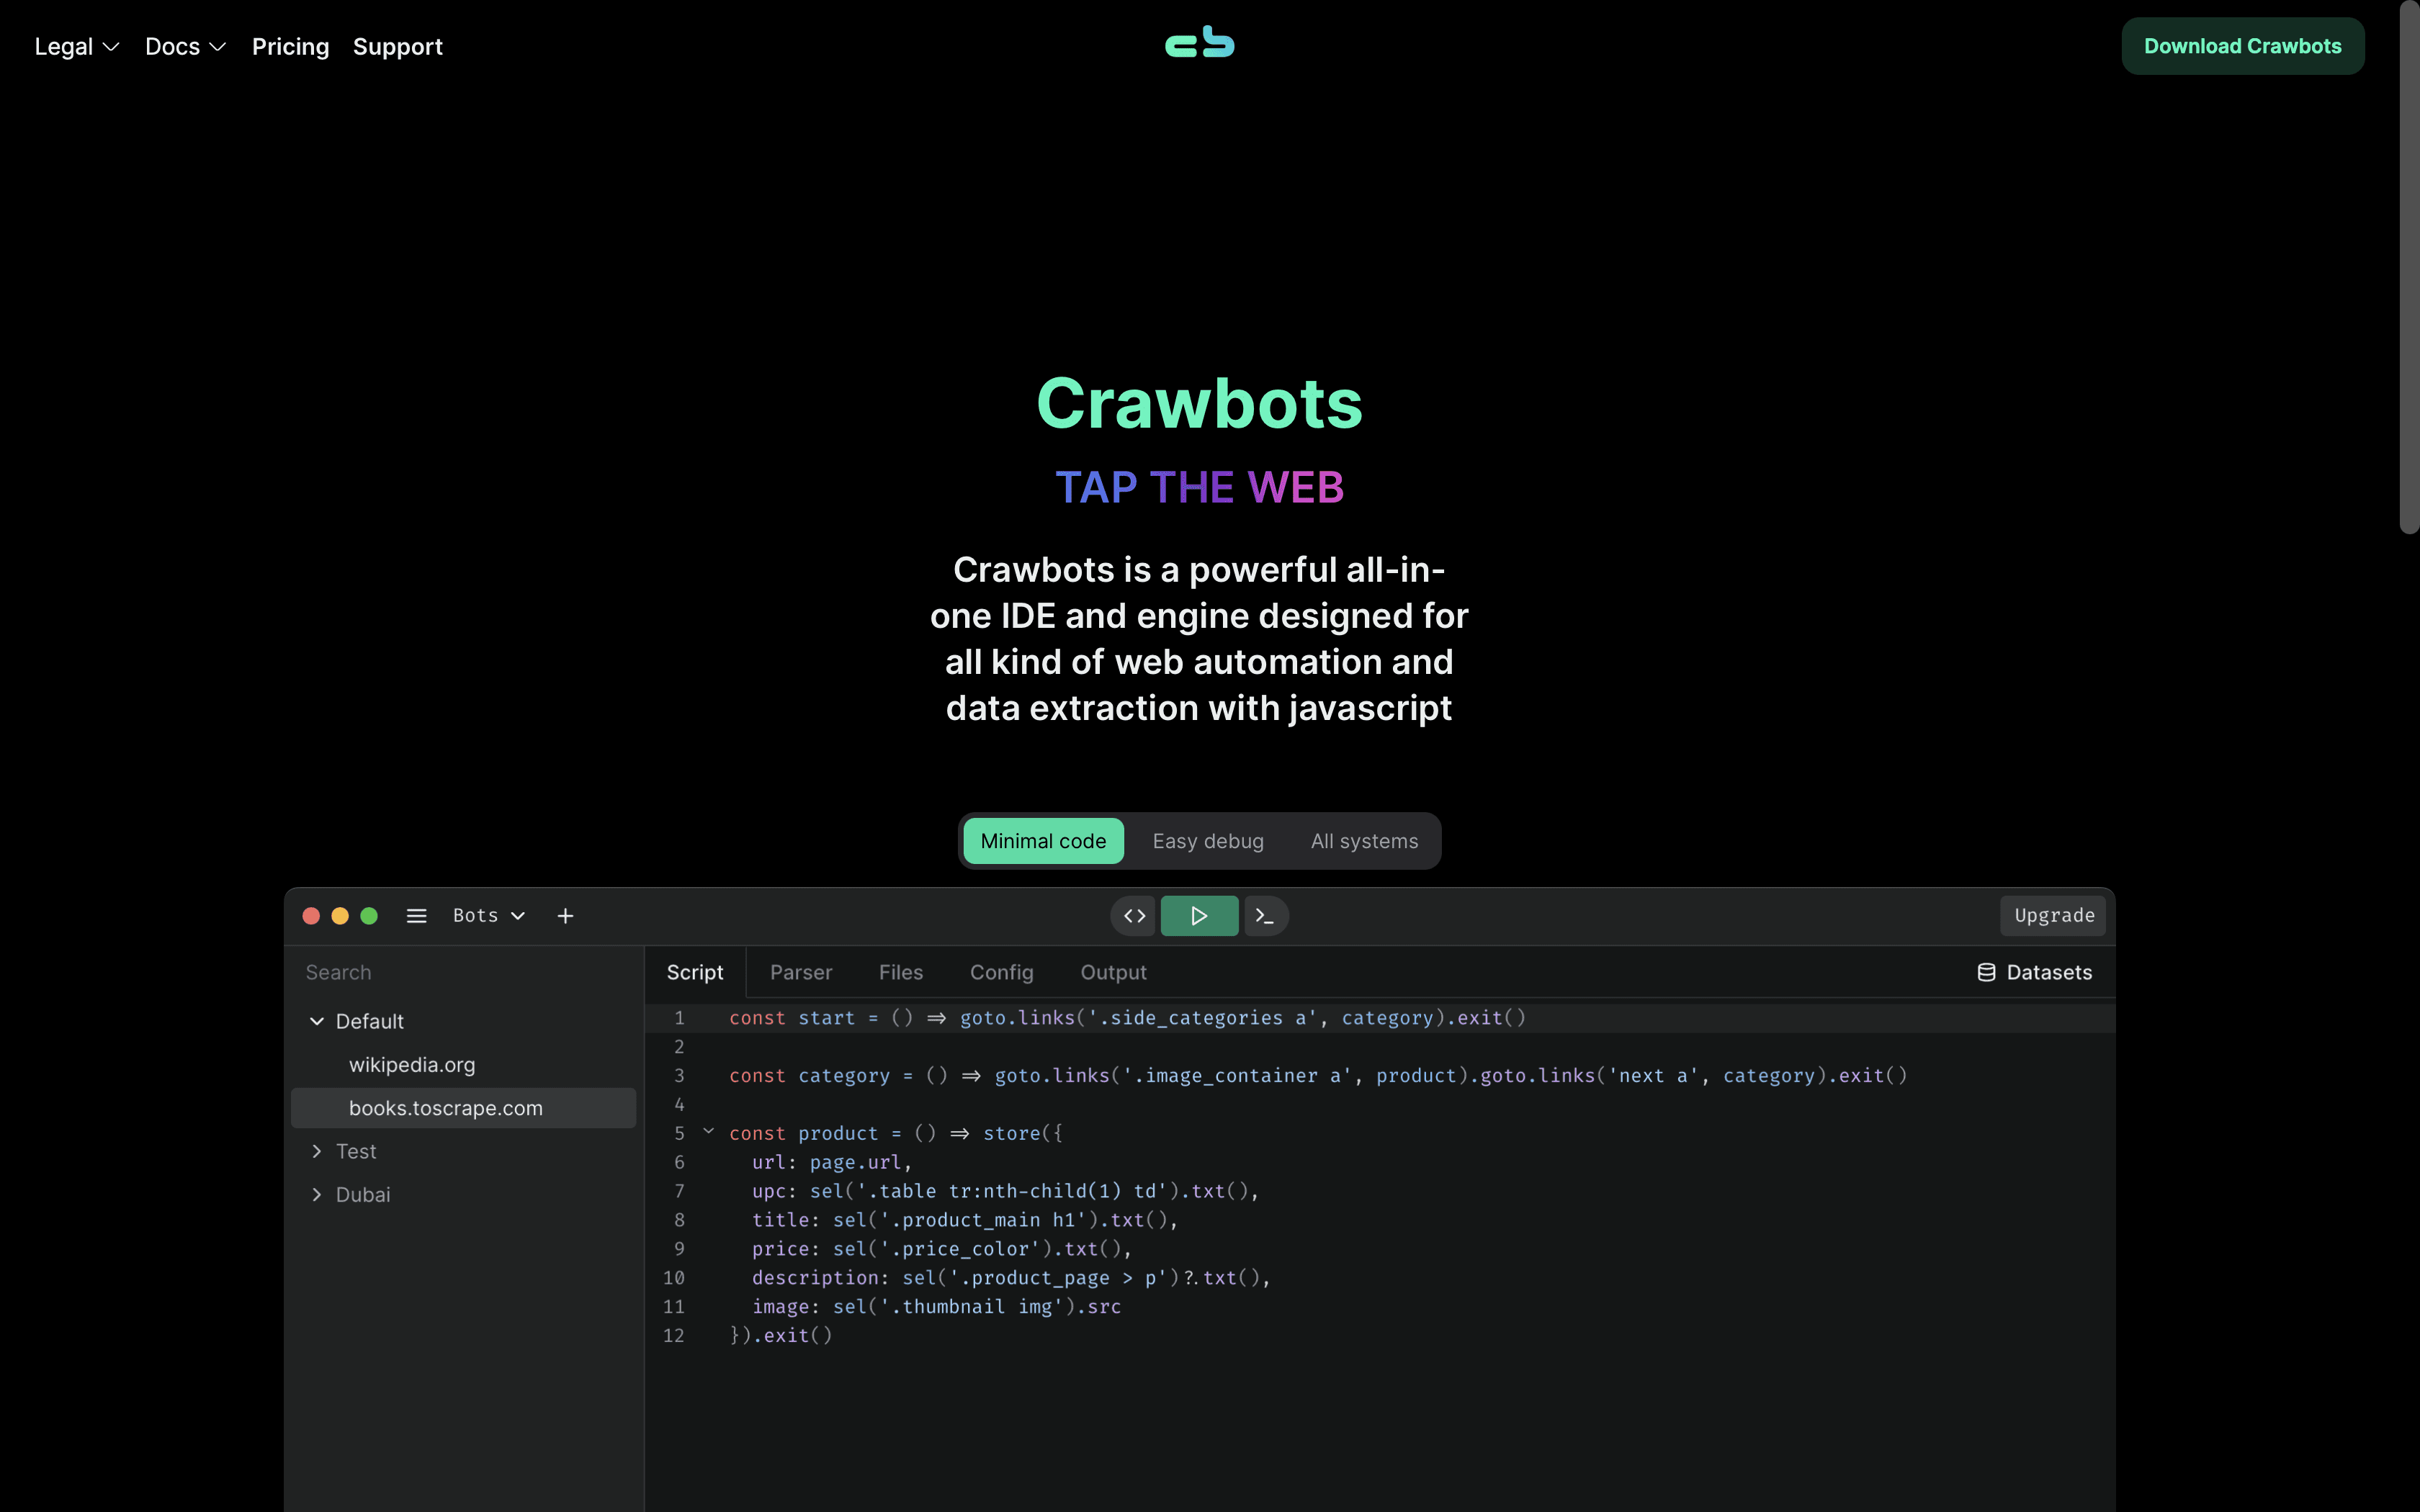Switch to the Easy debug option
Screen dimensions: 2420x1512
tap(1207, 841)
